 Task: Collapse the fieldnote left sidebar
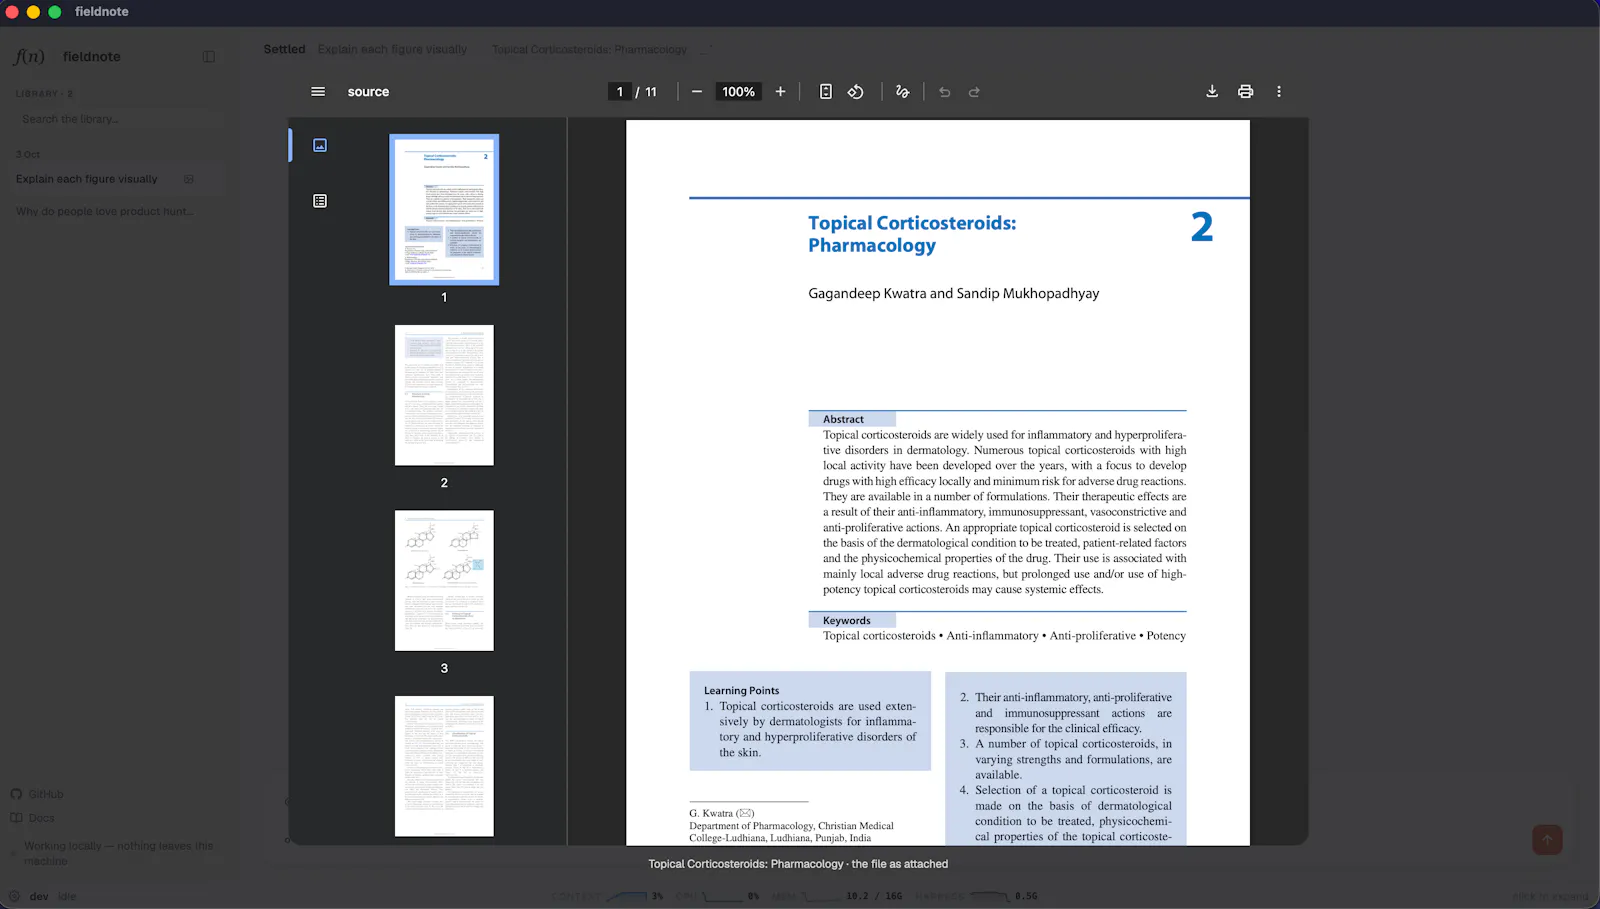click(x=209, y=57)
